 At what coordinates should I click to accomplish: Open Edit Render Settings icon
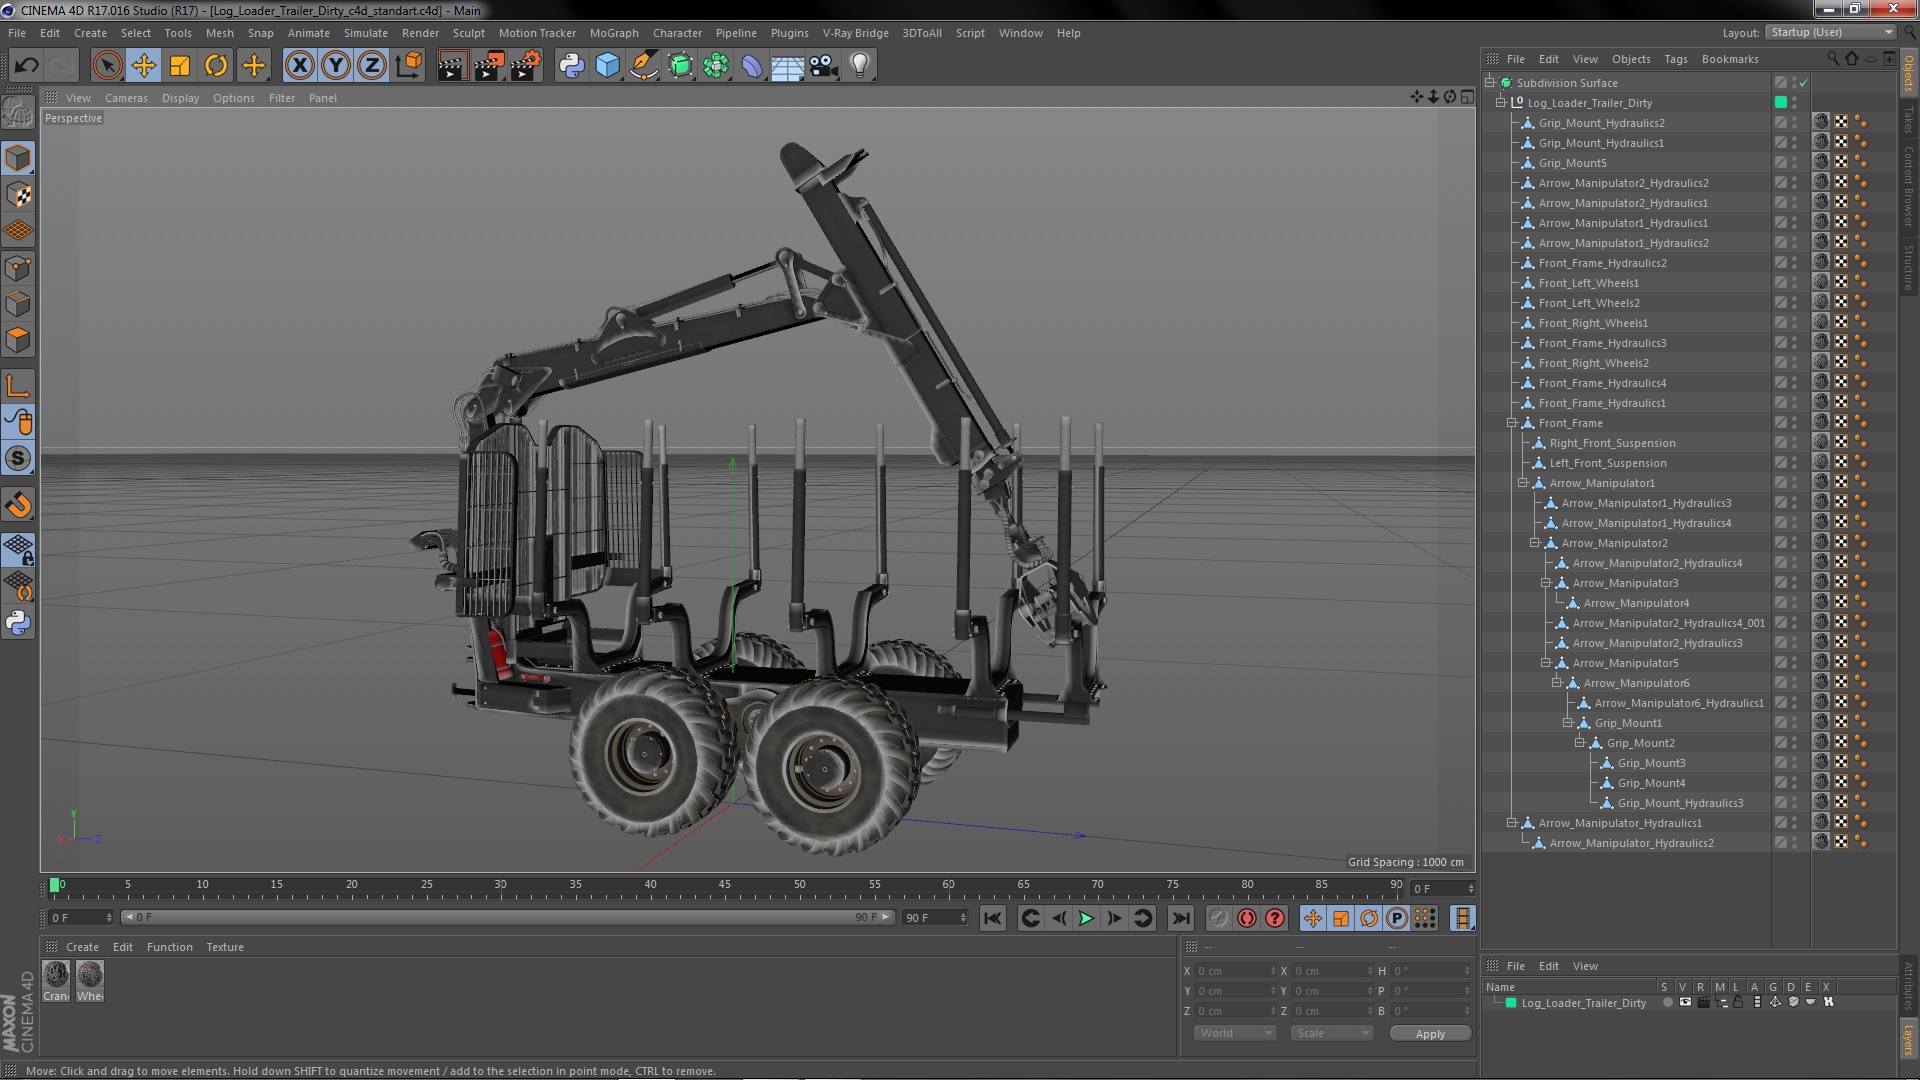click(x=526, y=66)
